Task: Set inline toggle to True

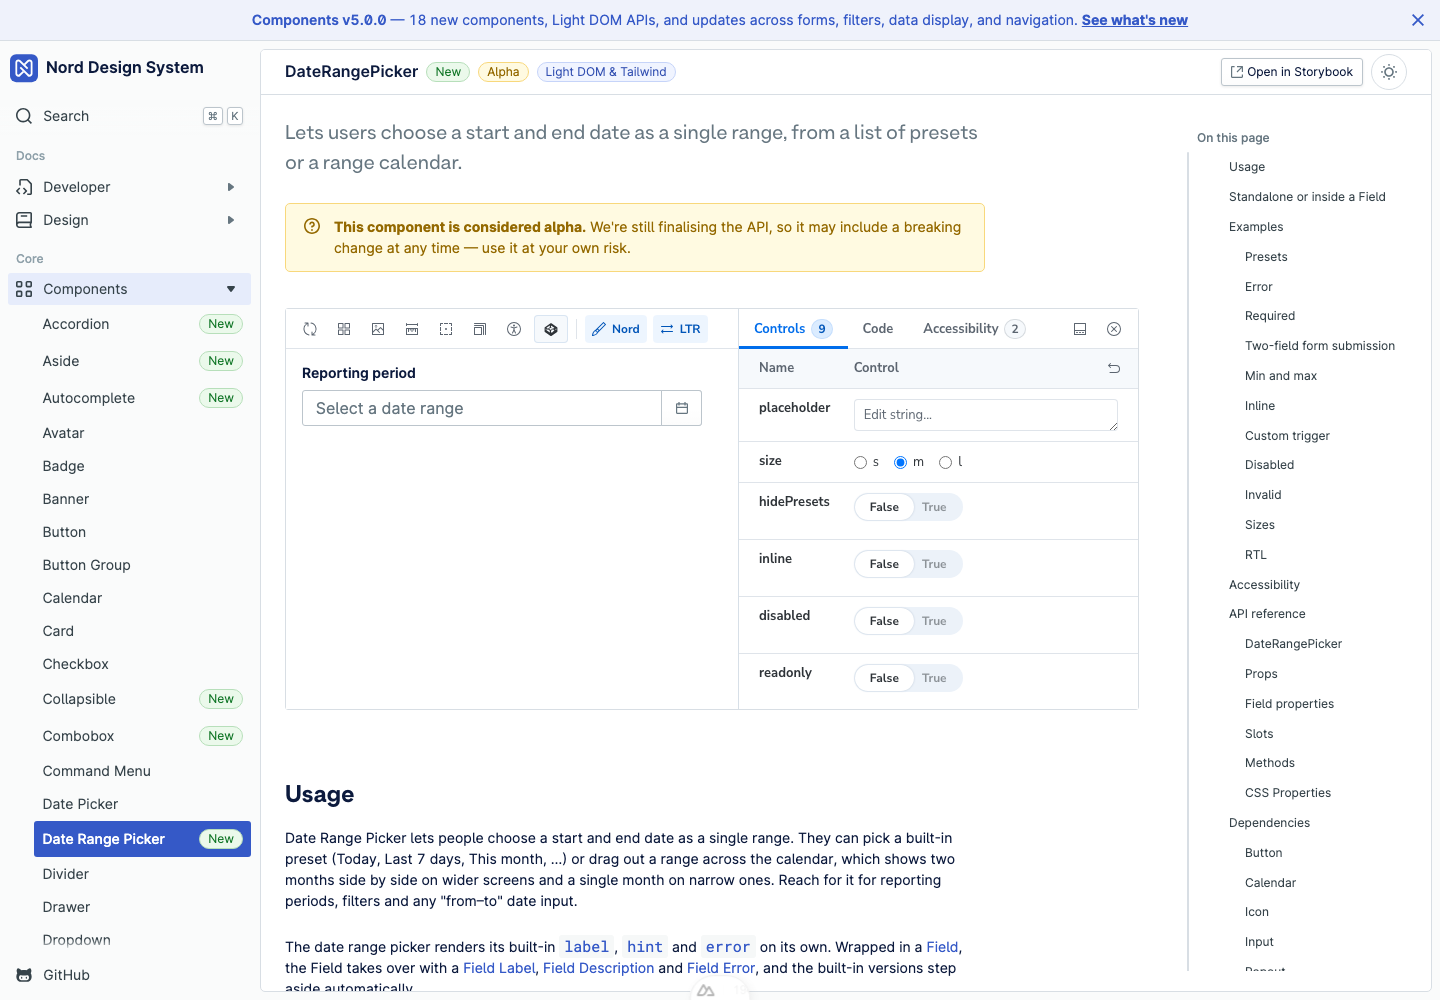Action: click(x=934, y=564)
